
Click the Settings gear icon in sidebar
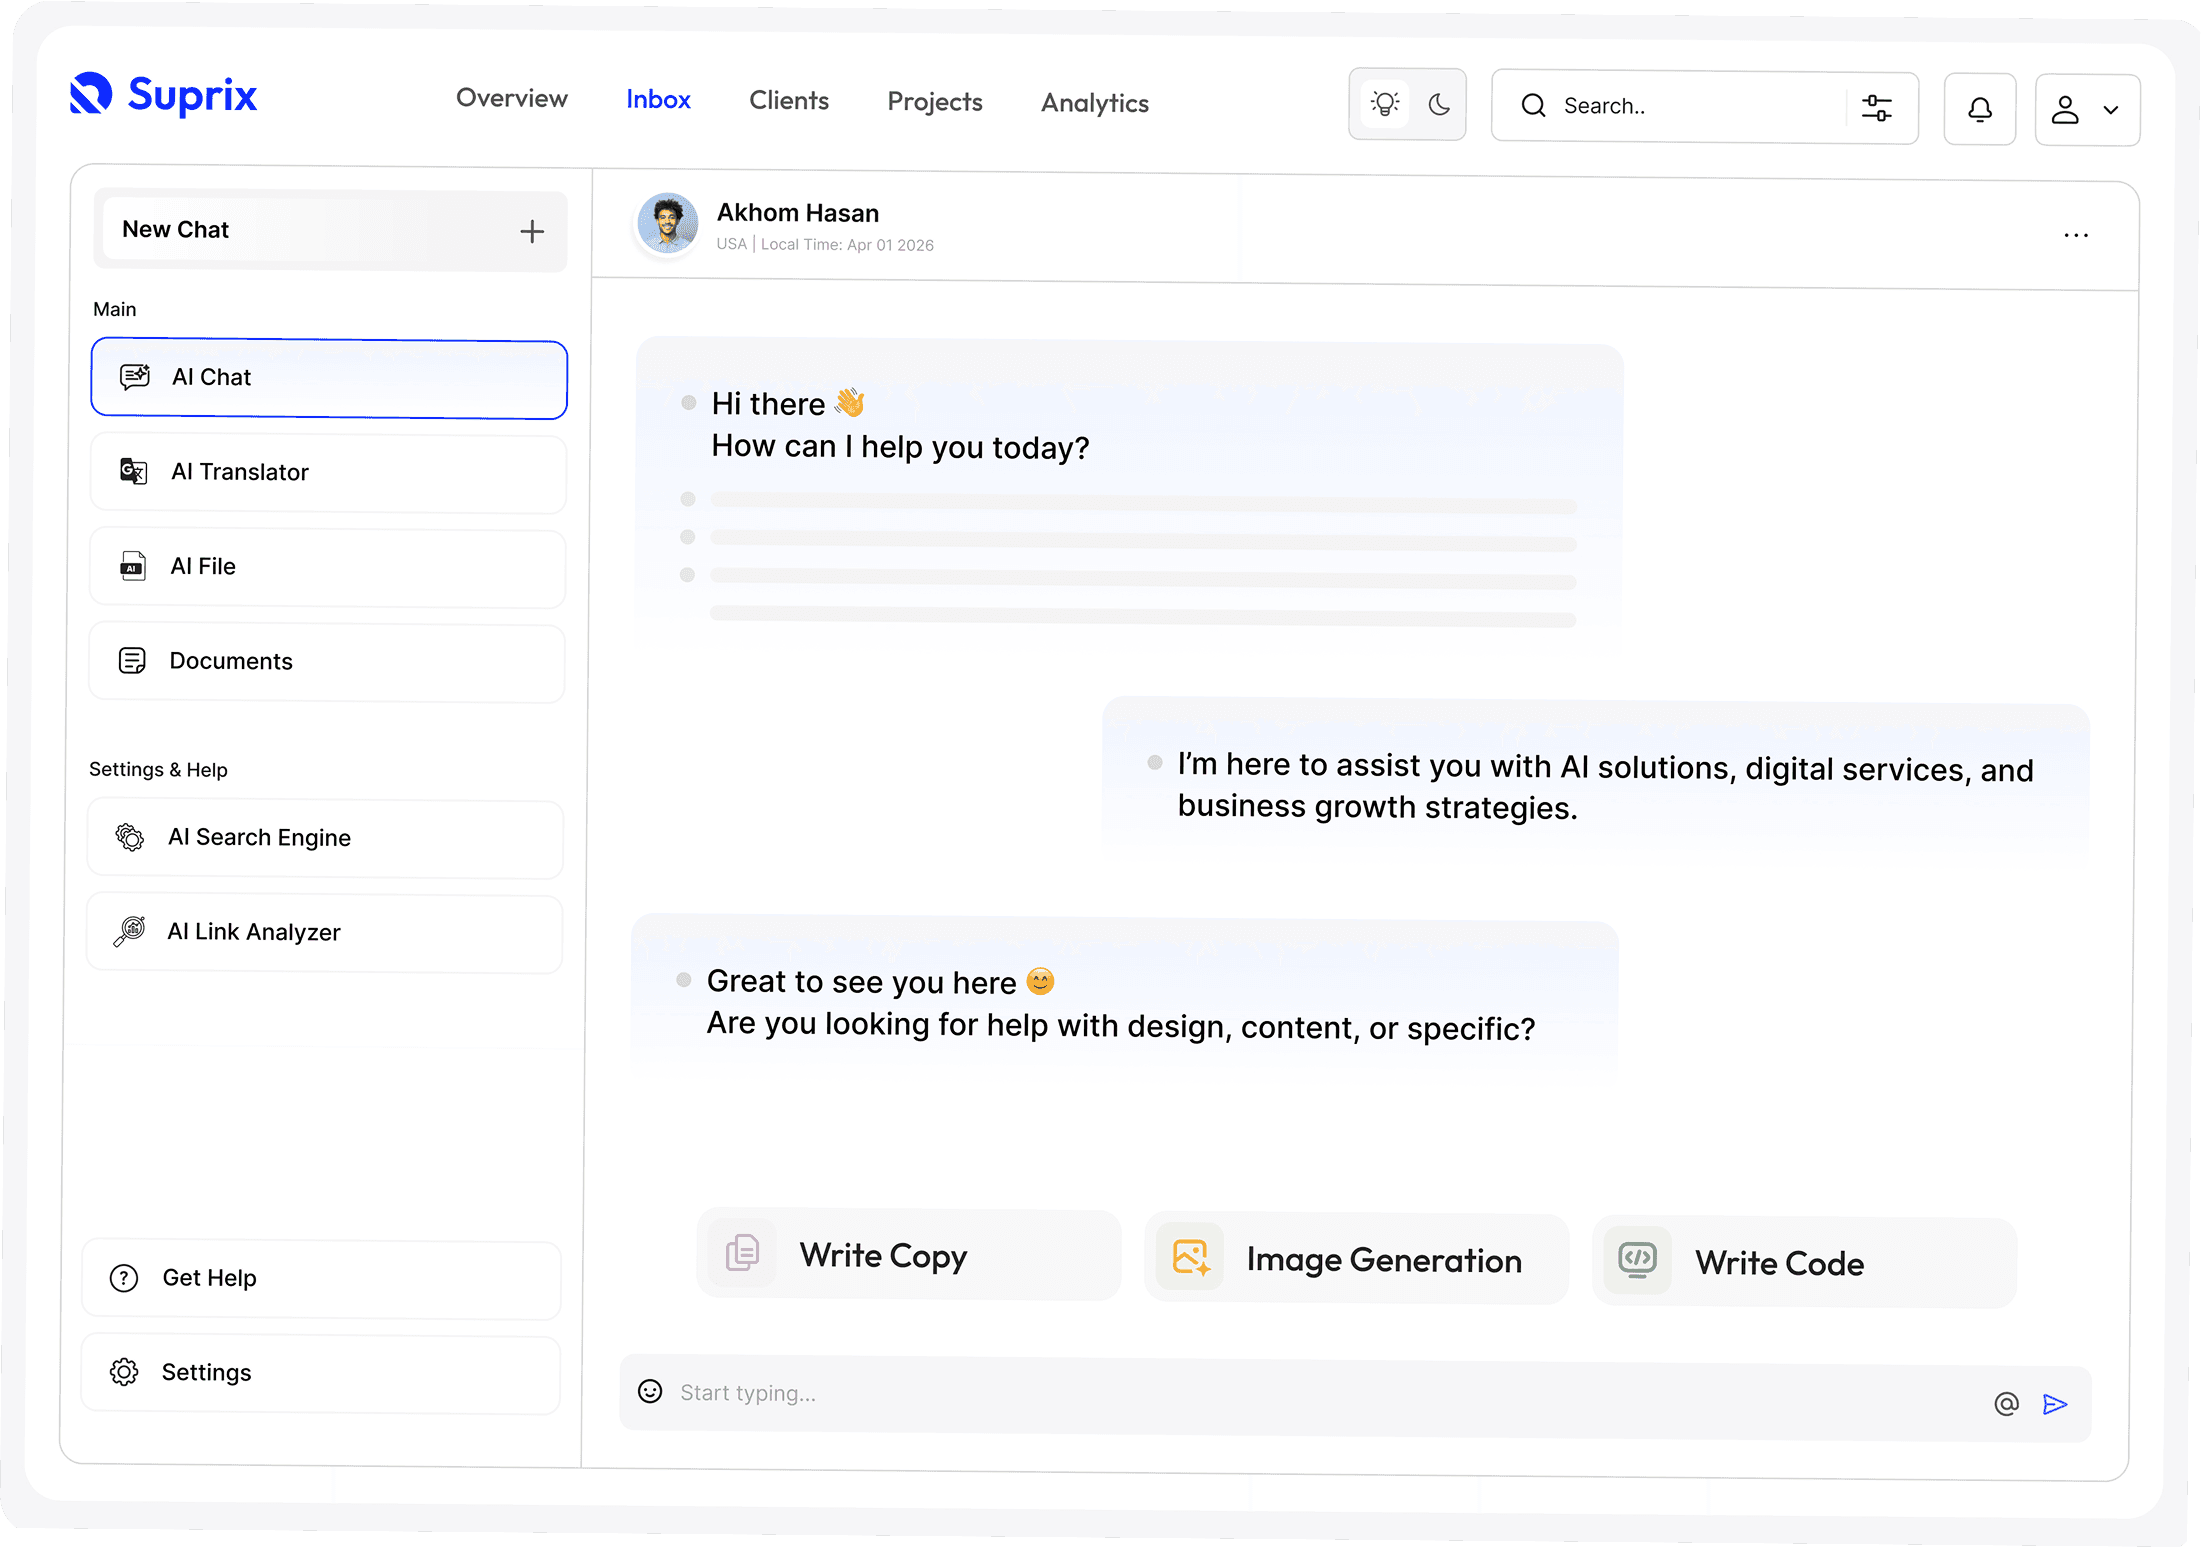(124, 1371)
